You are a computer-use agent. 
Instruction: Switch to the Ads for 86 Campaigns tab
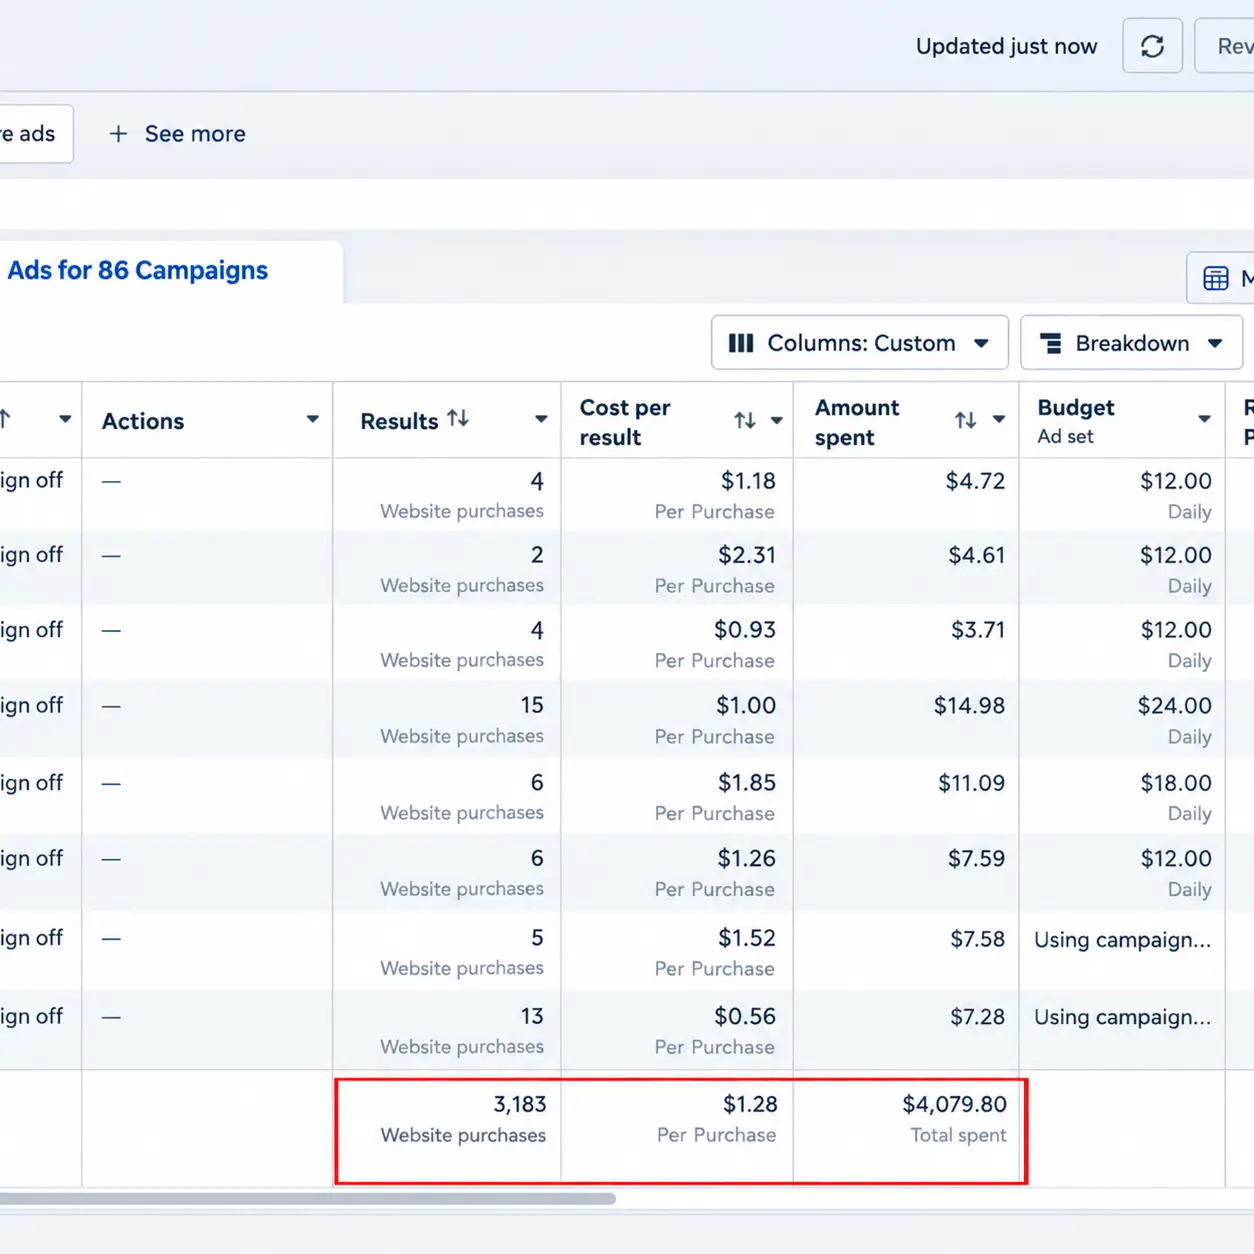138,271
